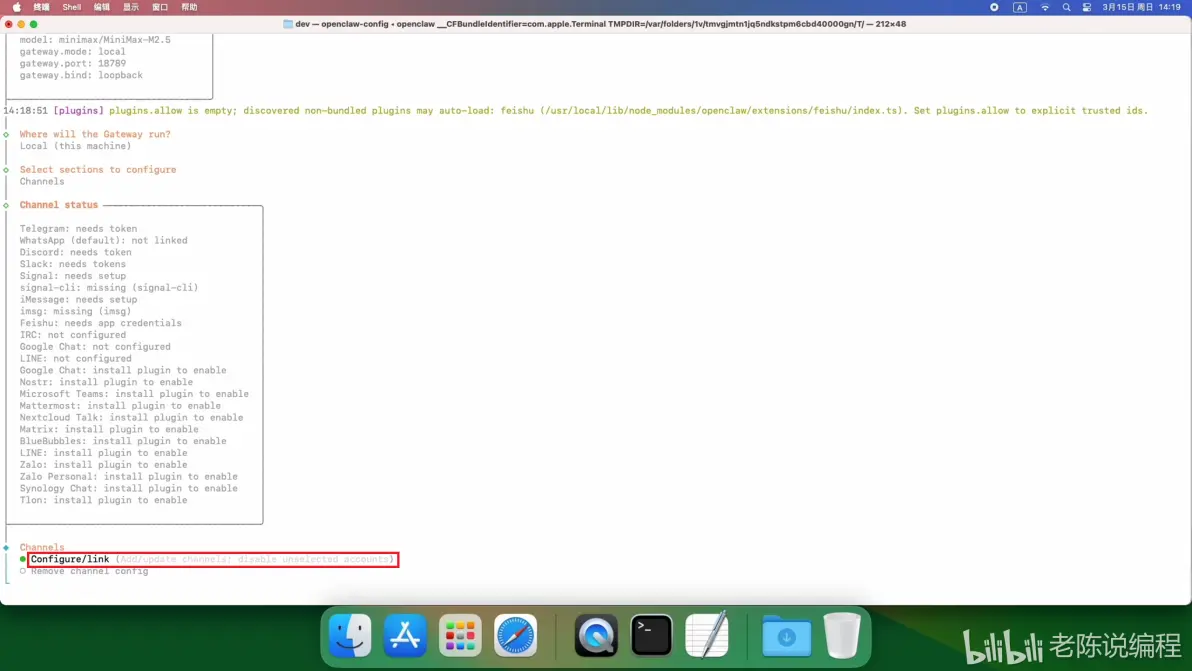Click the iMessage: needs setup line

pyautogui.click(x=78, y=299)
